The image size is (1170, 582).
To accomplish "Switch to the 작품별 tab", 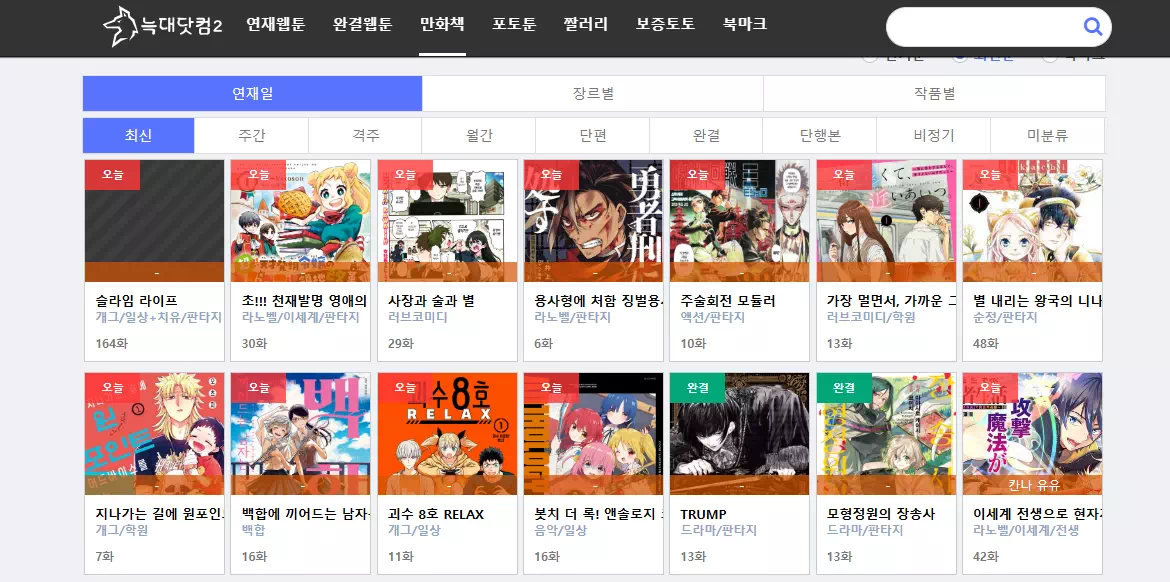I will (934, 93).
